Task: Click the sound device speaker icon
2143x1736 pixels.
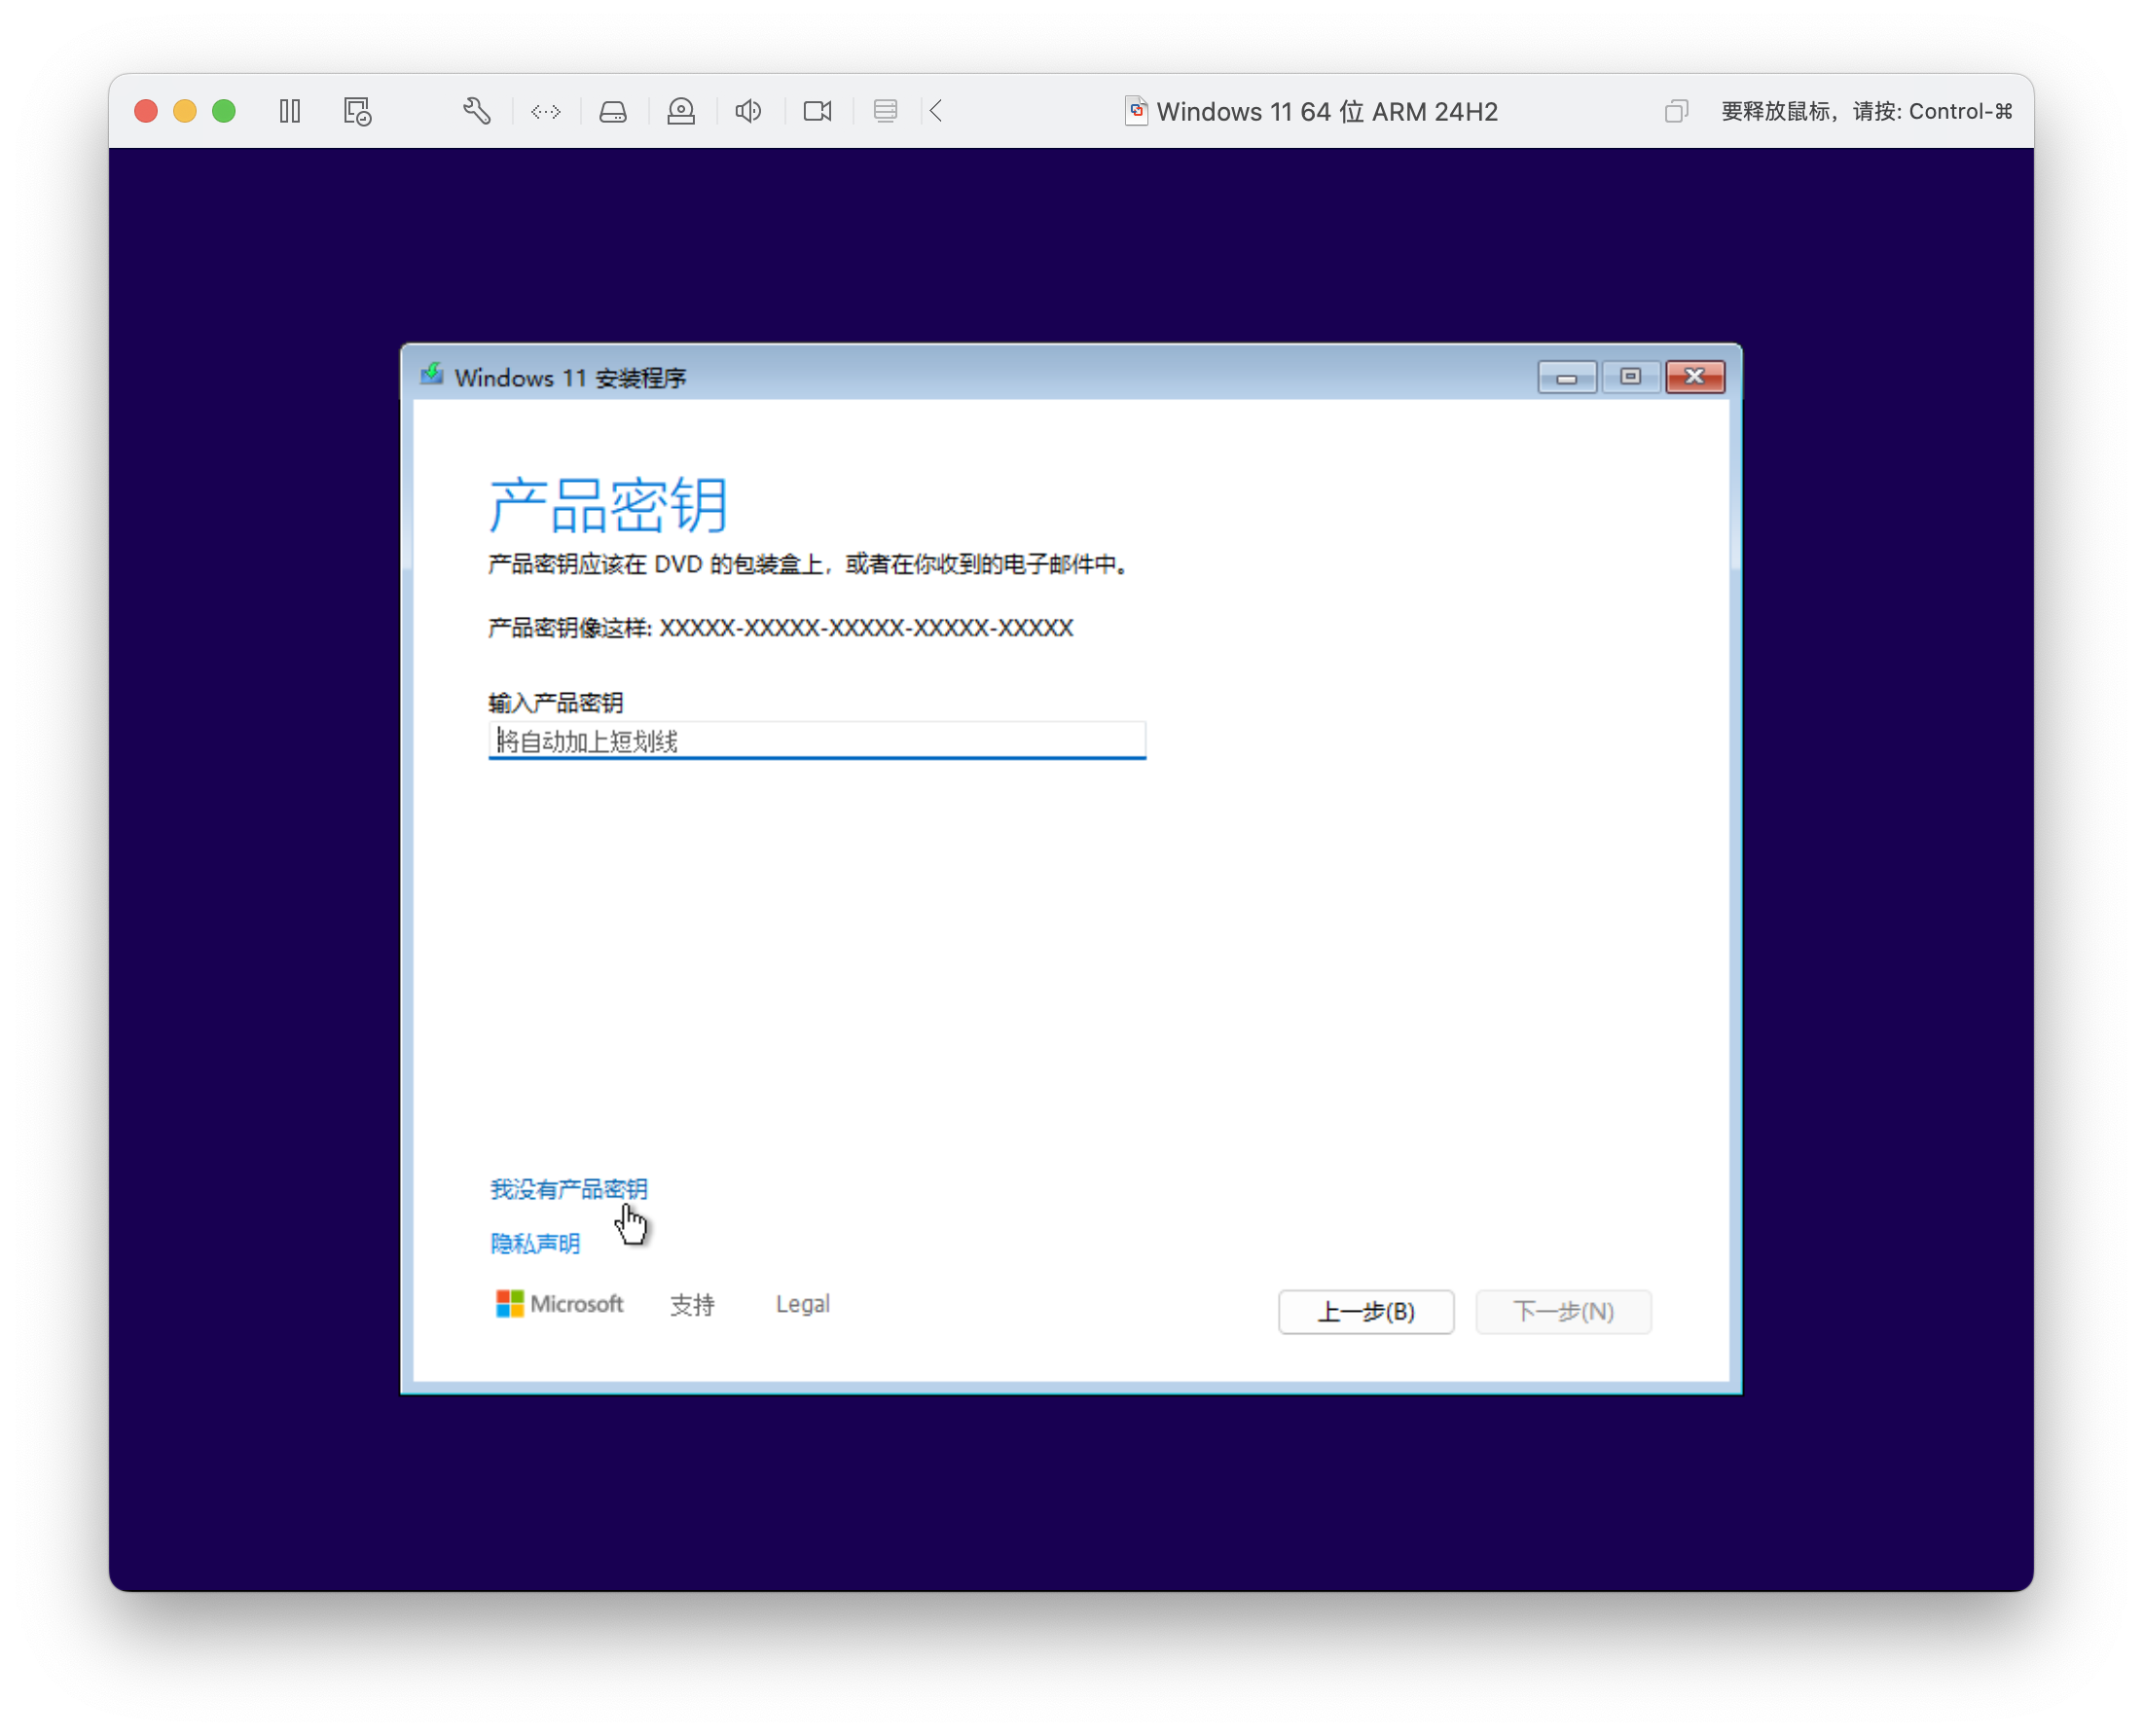Action: click(x=748, y=111)
